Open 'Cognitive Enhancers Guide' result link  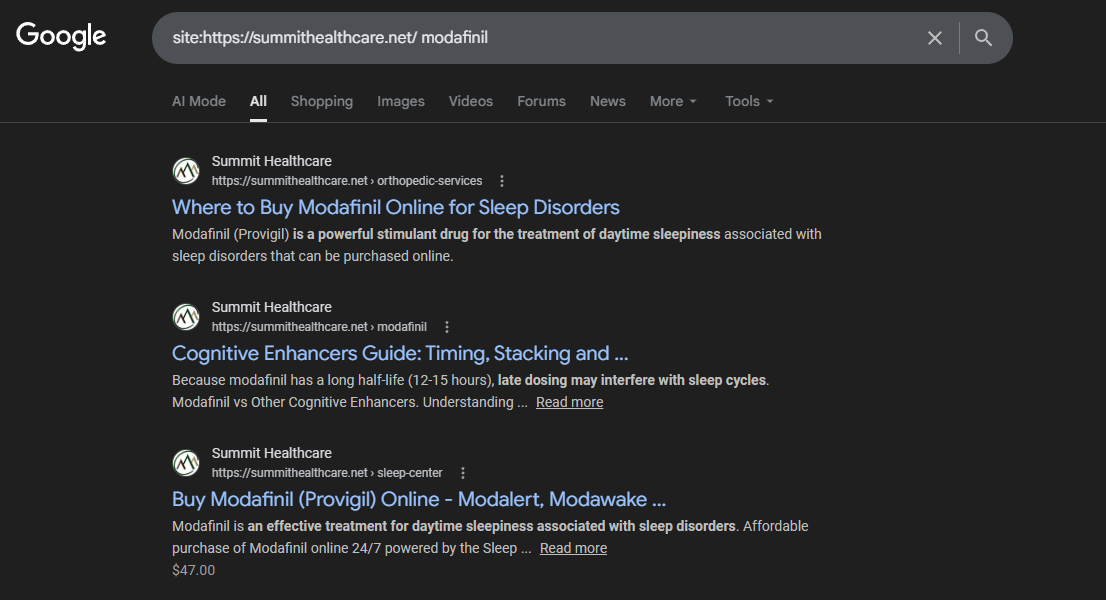pos(400,353)
